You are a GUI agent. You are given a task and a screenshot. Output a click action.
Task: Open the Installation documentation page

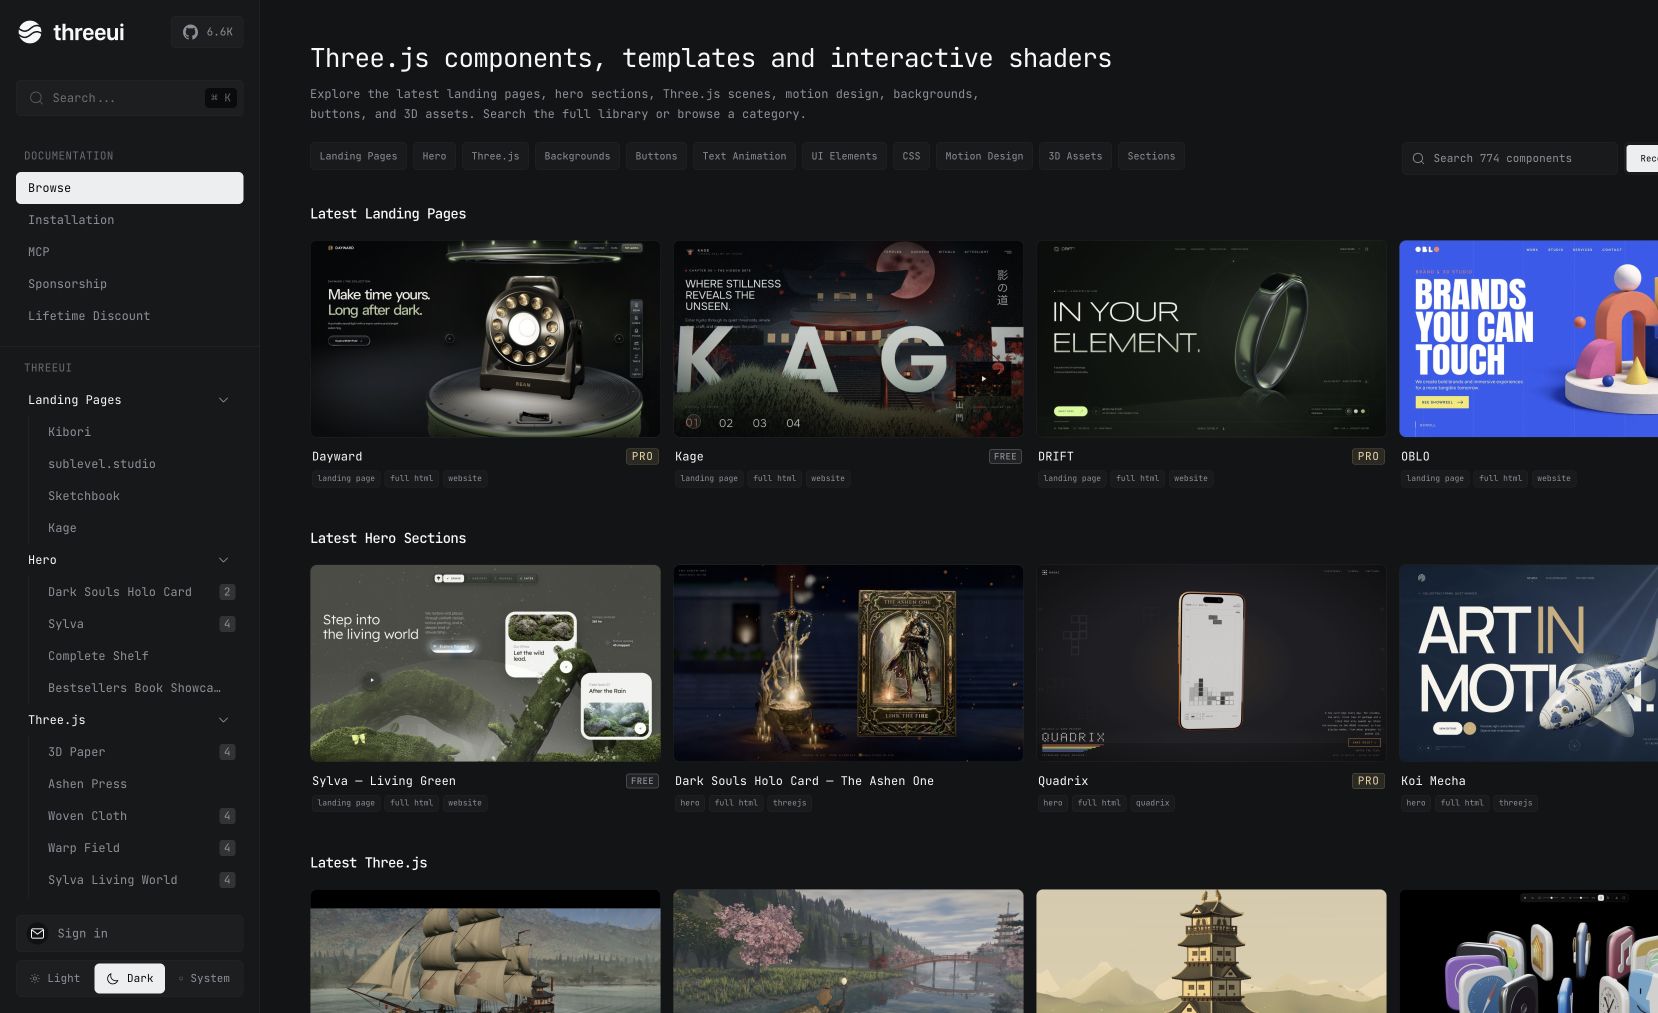tap(130, 220)
